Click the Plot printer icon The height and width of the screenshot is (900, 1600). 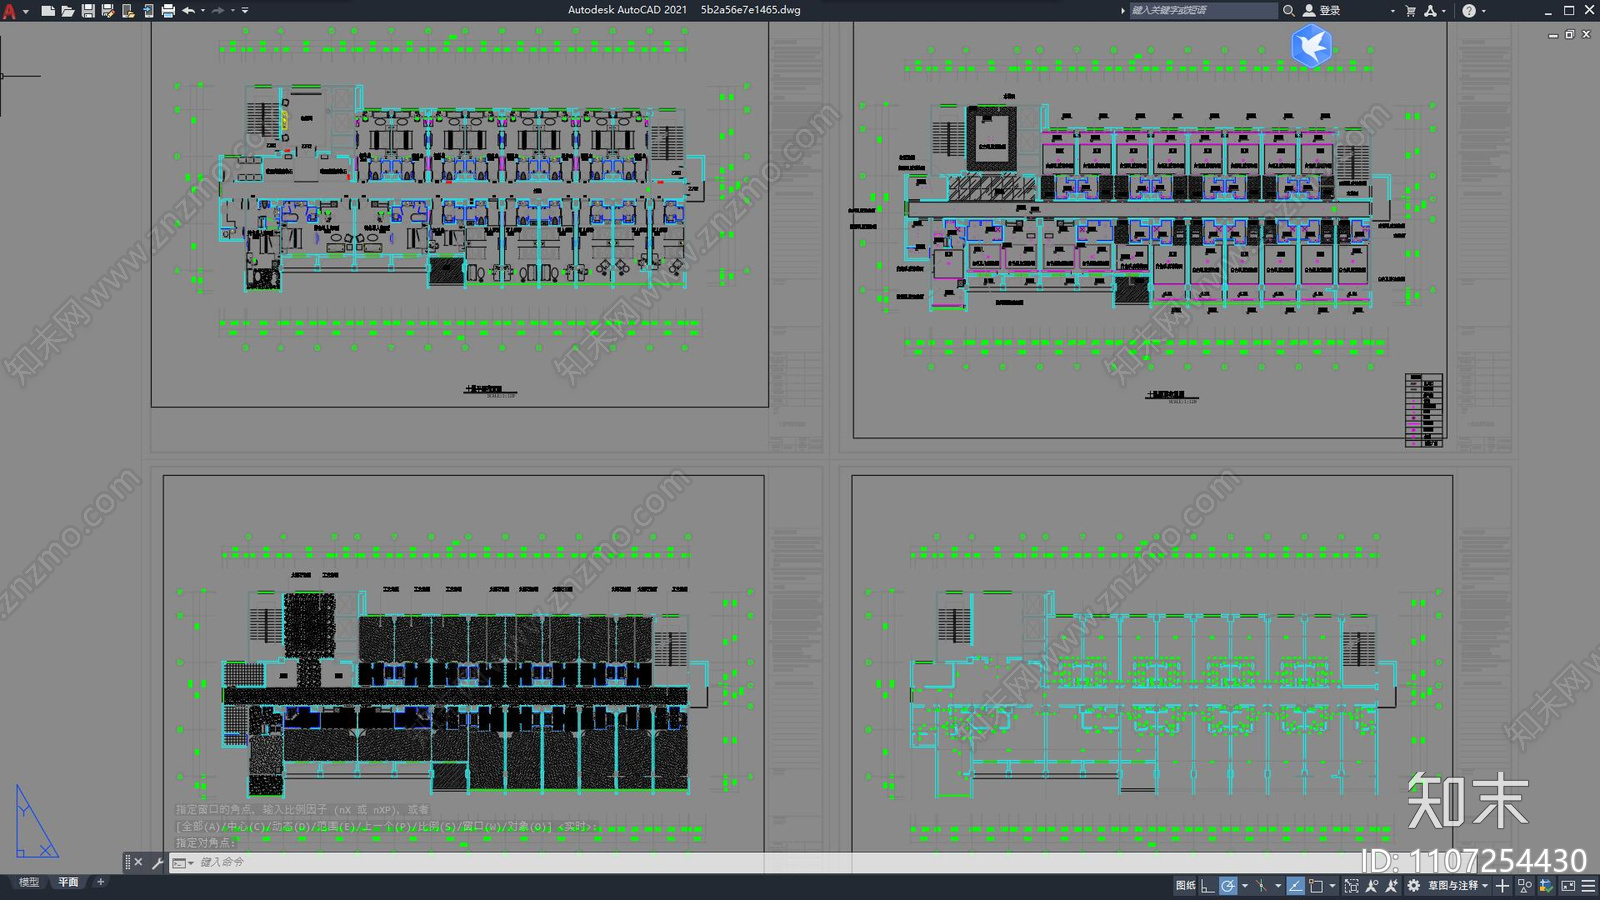tap(168, 11)
